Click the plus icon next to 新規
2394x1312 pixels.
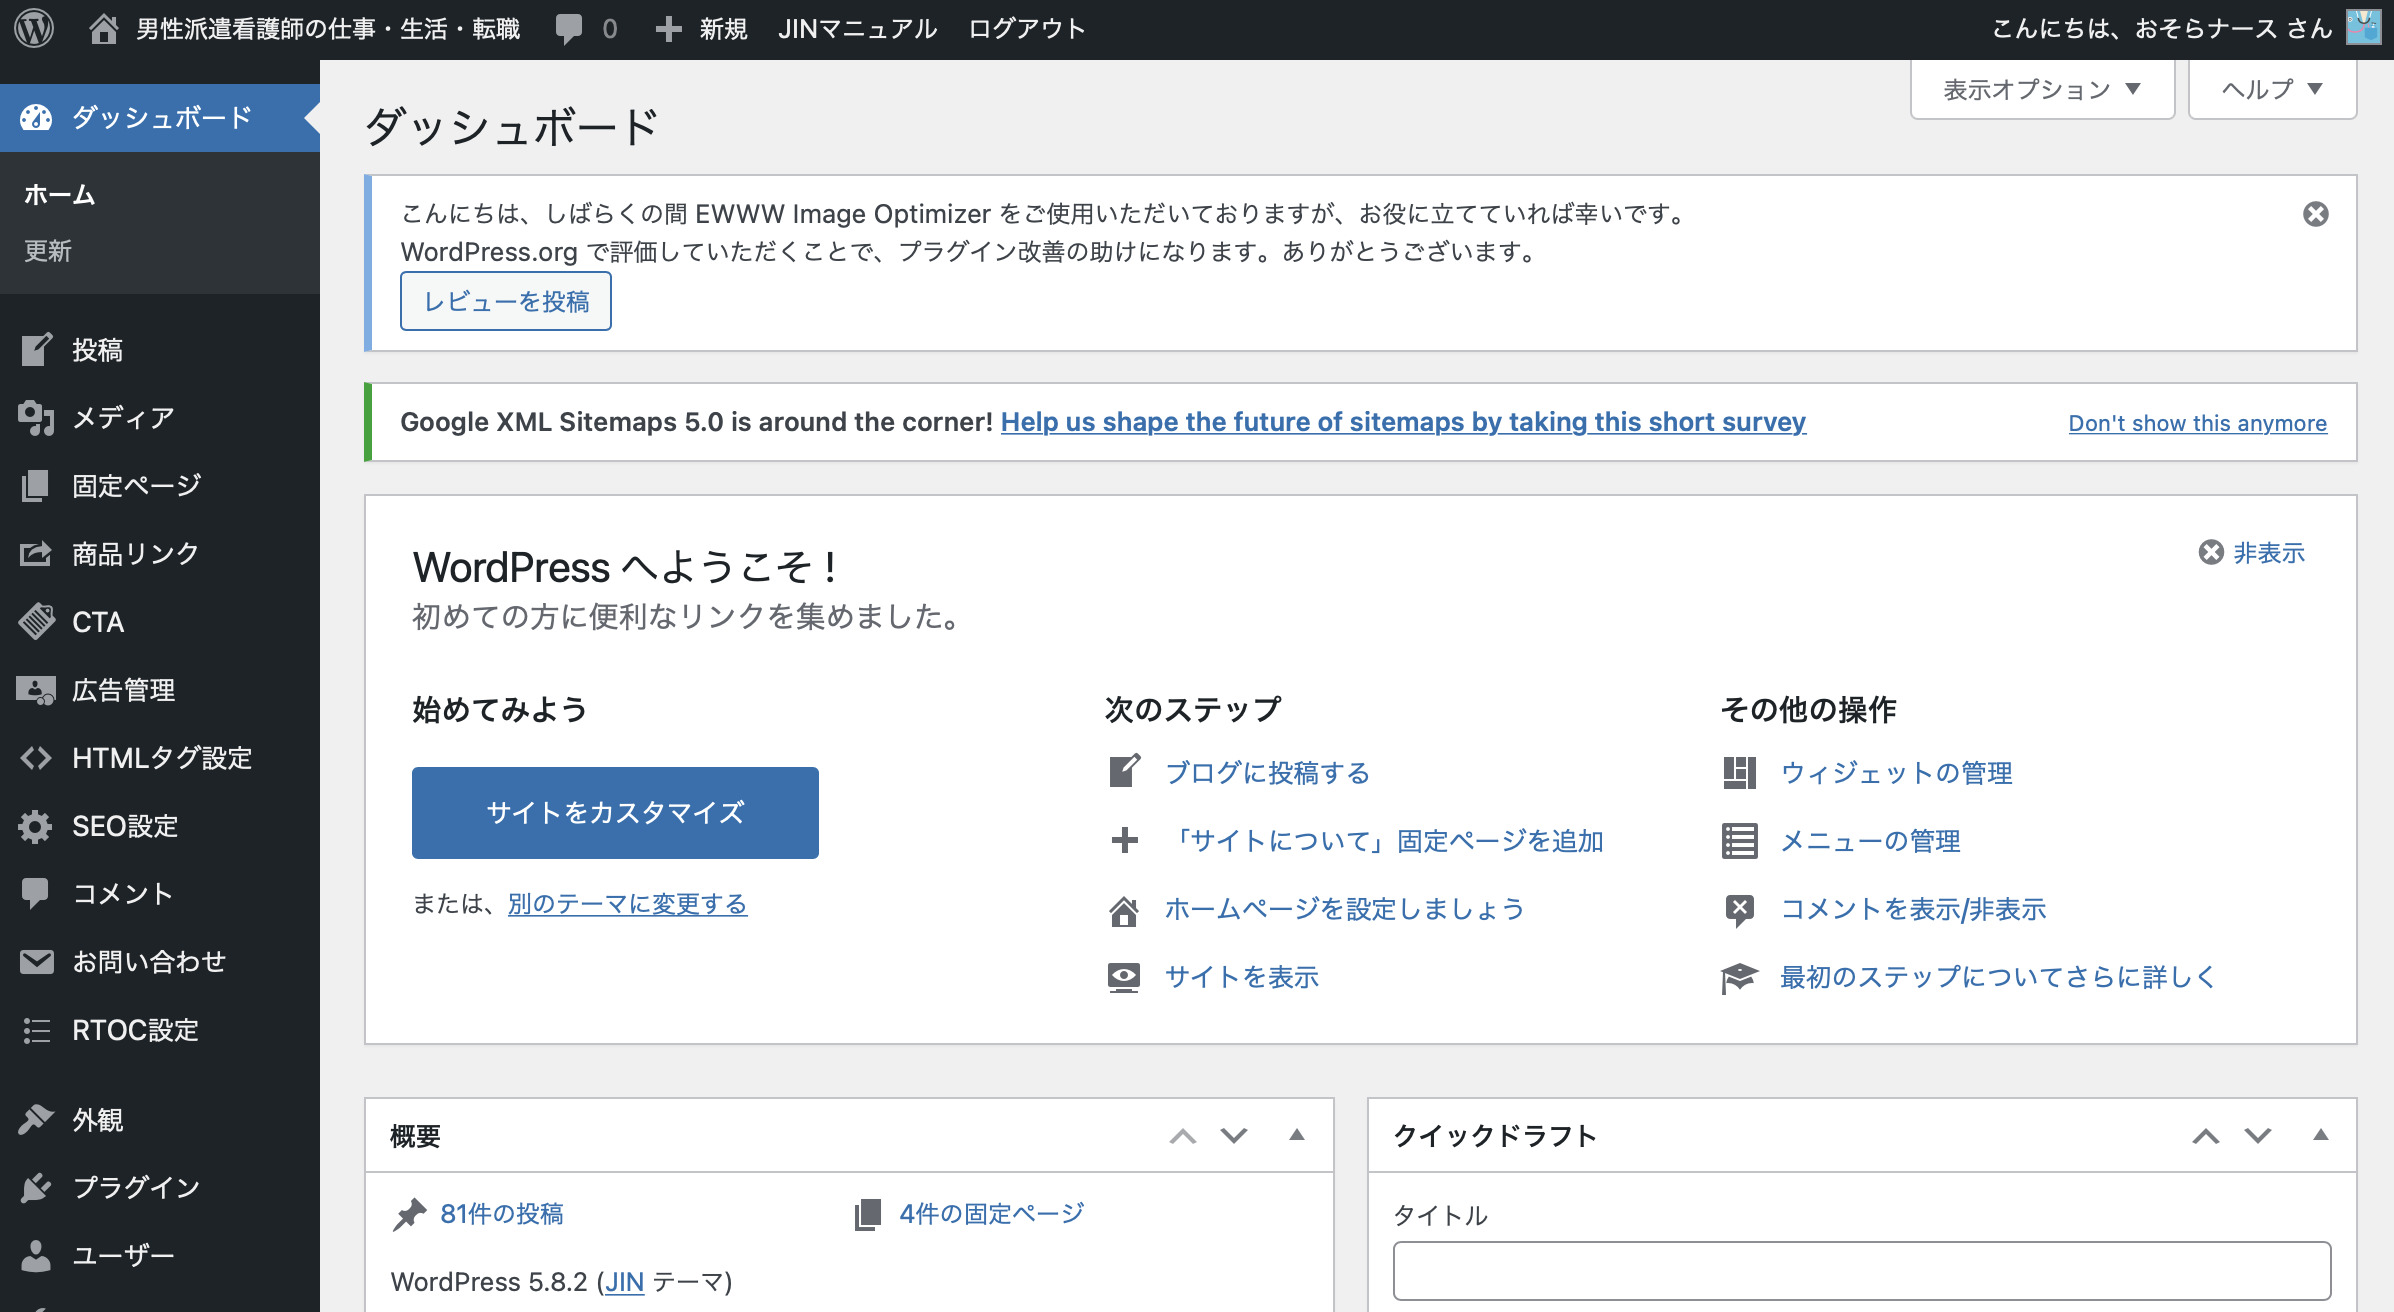coord(669,29)
